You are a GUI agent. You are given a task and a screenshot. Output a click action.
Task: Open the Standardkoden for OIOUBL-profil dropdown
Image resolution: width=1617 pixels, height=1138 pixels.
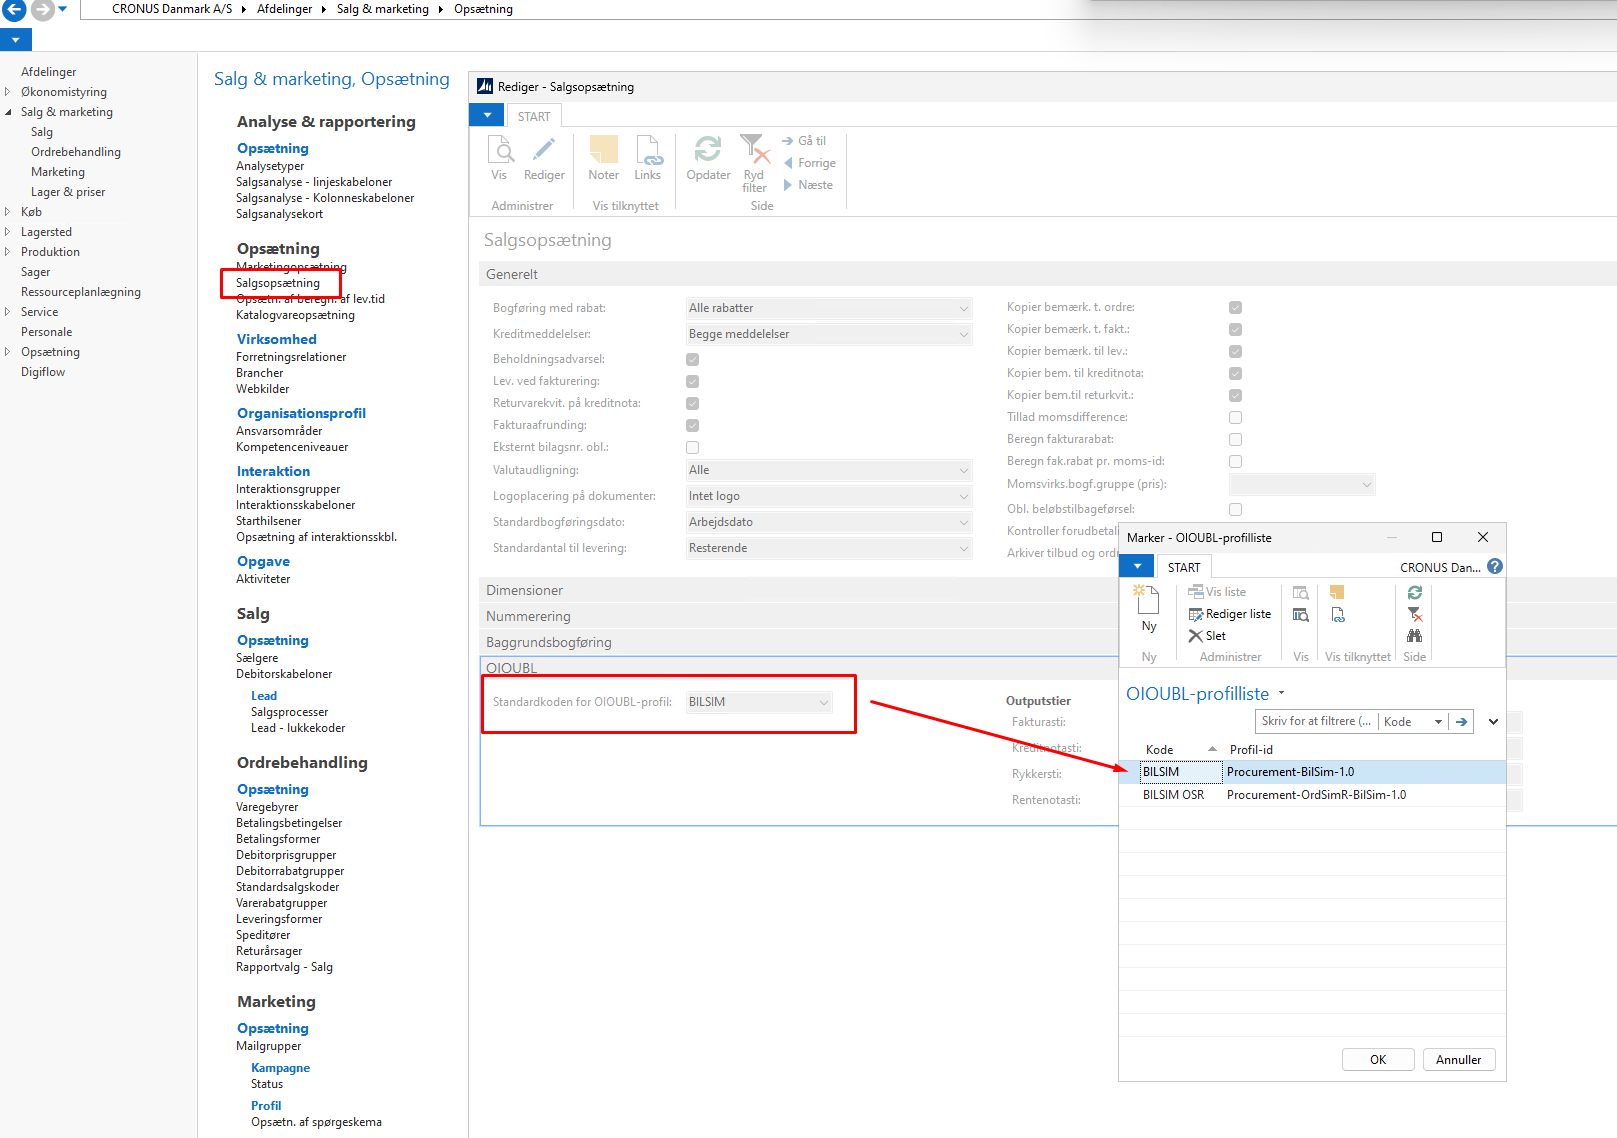824,702
